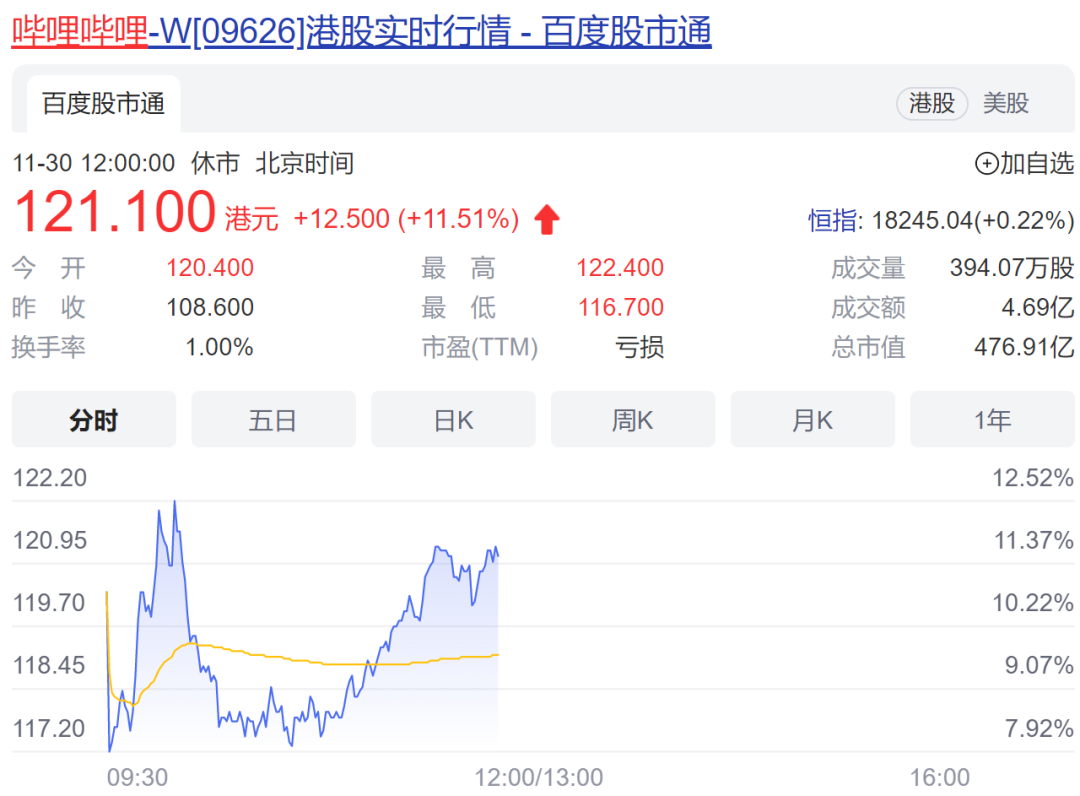The height and width of the screenshot is (796, 1080).
Task: Click the 市盈(TTM) value 亏损
Action: click(x=639, y=347)
